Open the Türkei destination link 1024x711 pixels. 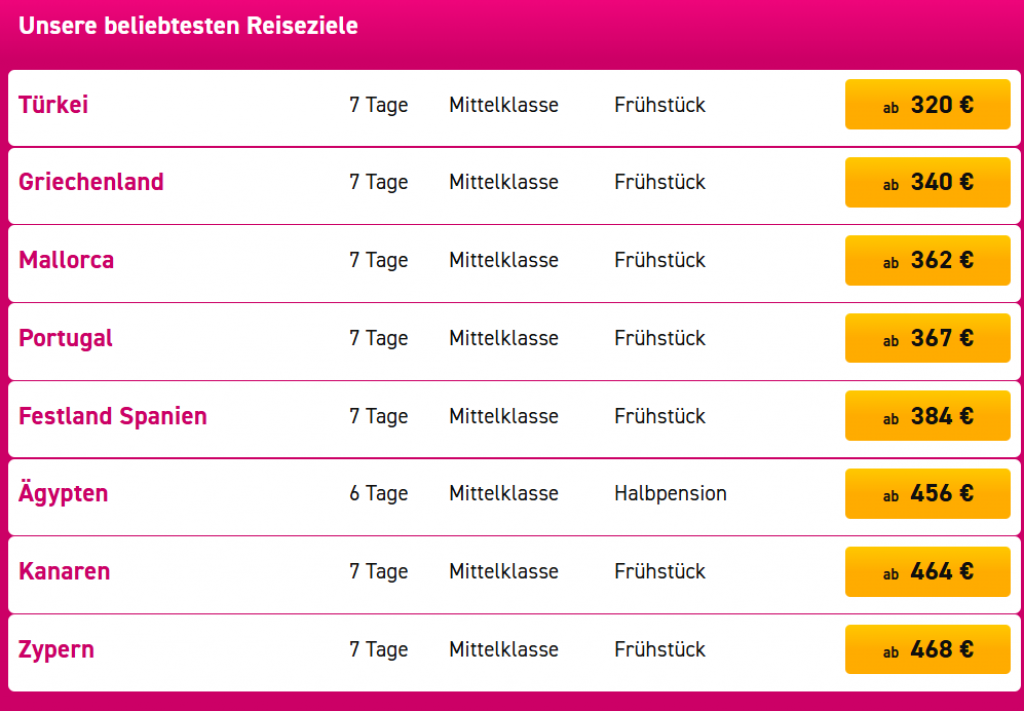click(53, 105)
